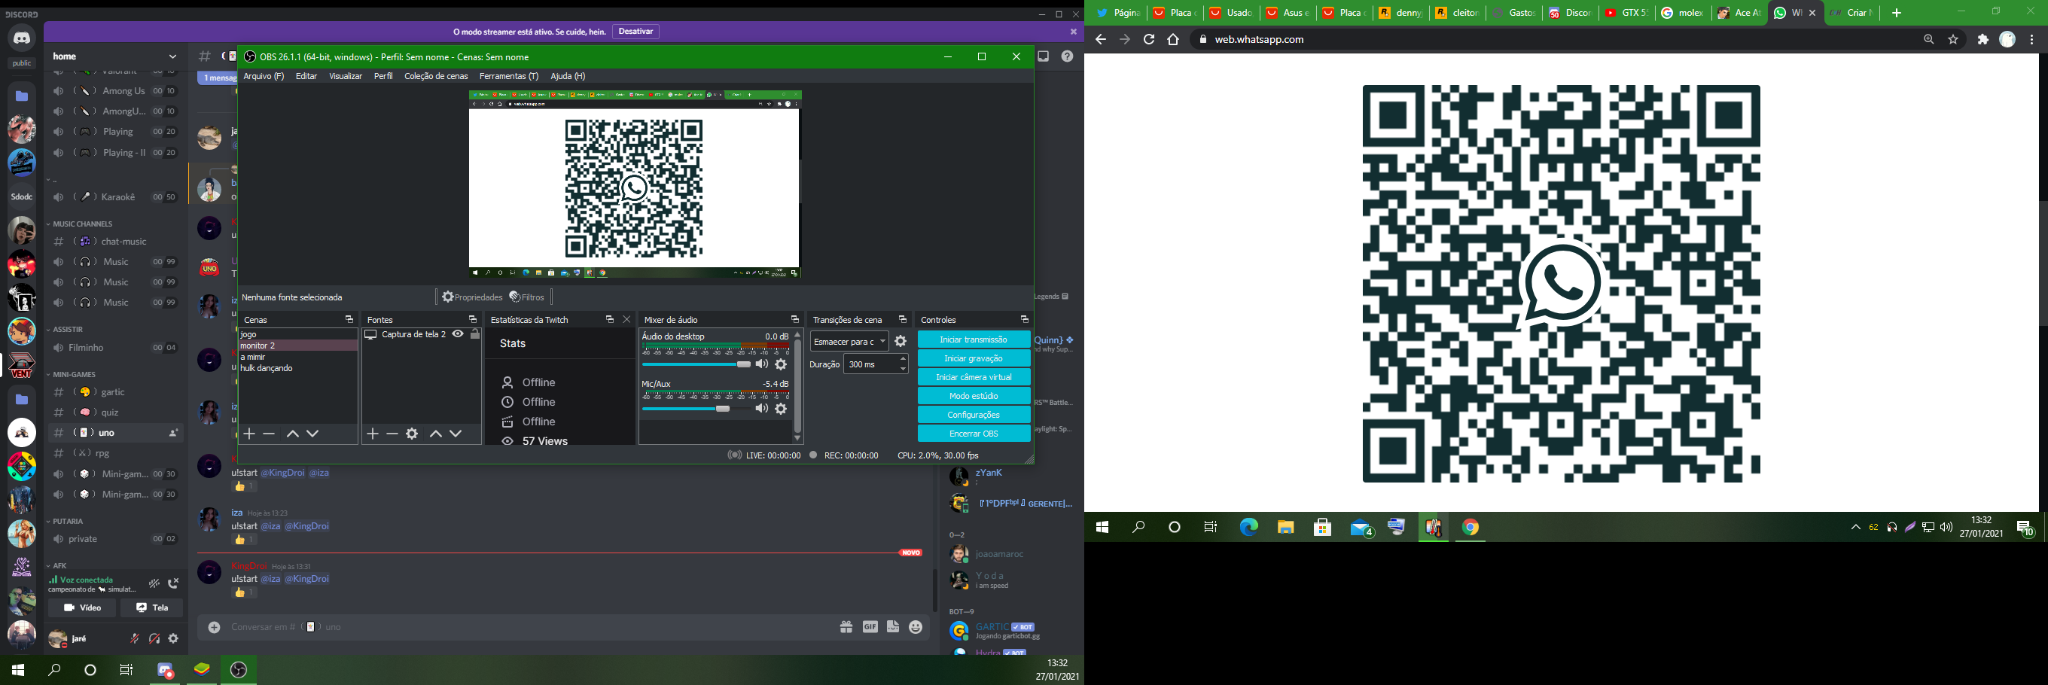
Task: Open Discord user settings gear
Action: [173, 638]
